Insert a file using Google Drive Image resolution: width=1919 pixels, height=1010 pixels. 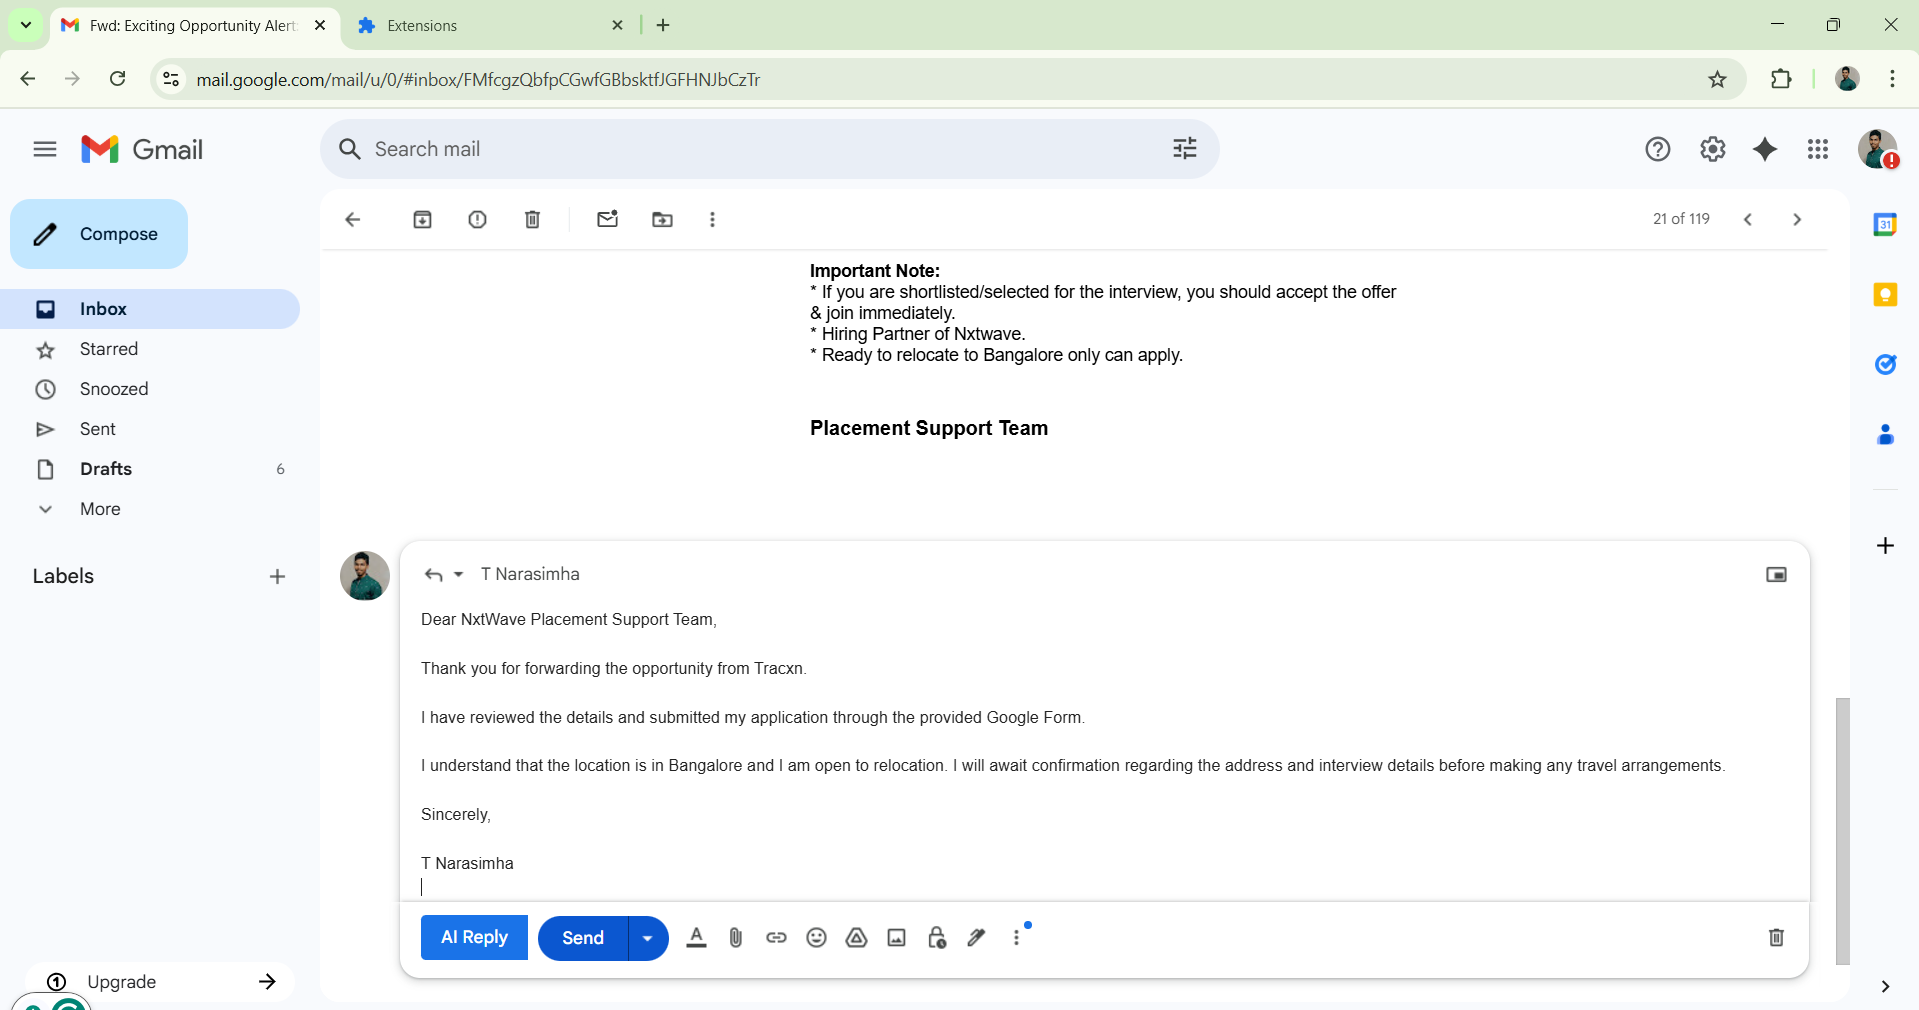coord(856,937)
